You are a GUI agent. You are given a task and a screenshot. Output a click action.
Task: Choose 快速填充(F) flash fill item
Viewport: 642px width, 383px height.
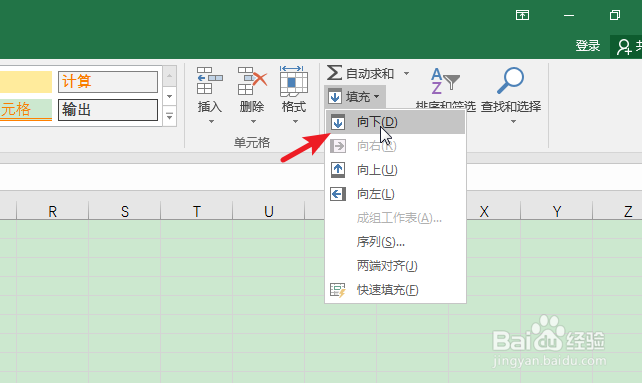(395, 290)
